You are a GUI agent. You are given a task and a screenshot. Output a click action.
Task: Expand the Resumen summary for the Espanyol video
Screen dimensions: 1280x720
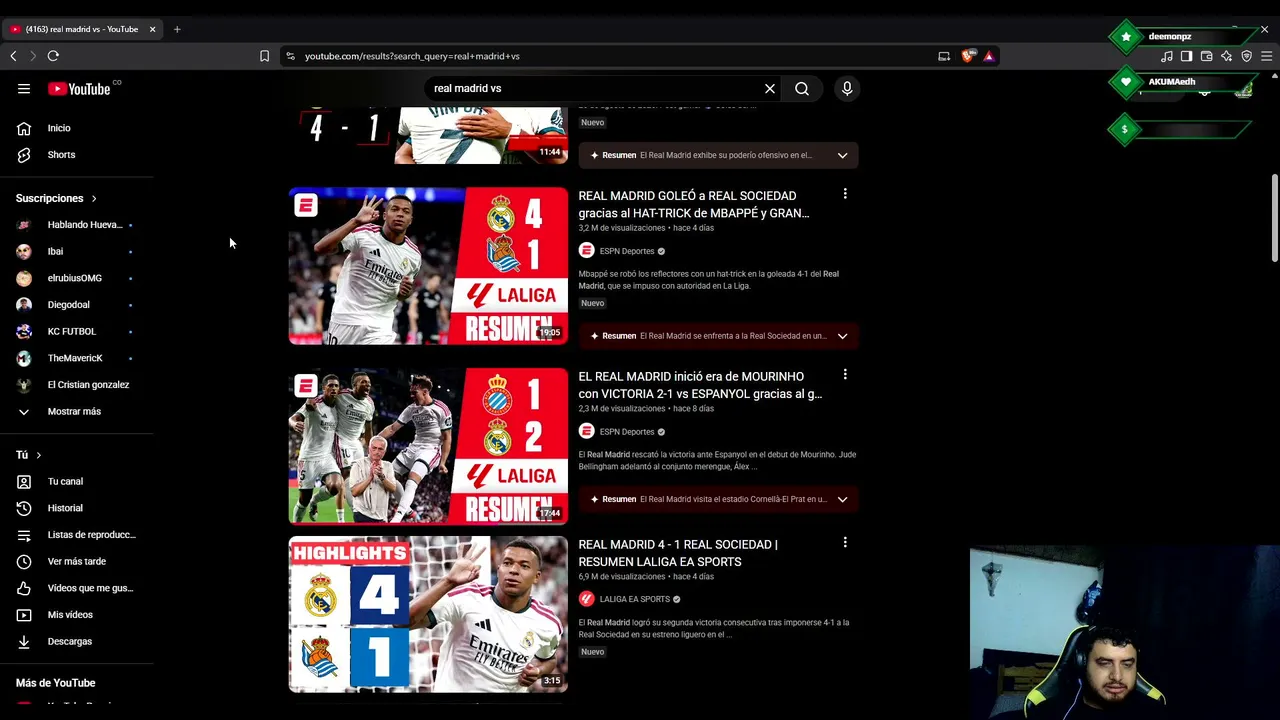(x=718, y=499)
